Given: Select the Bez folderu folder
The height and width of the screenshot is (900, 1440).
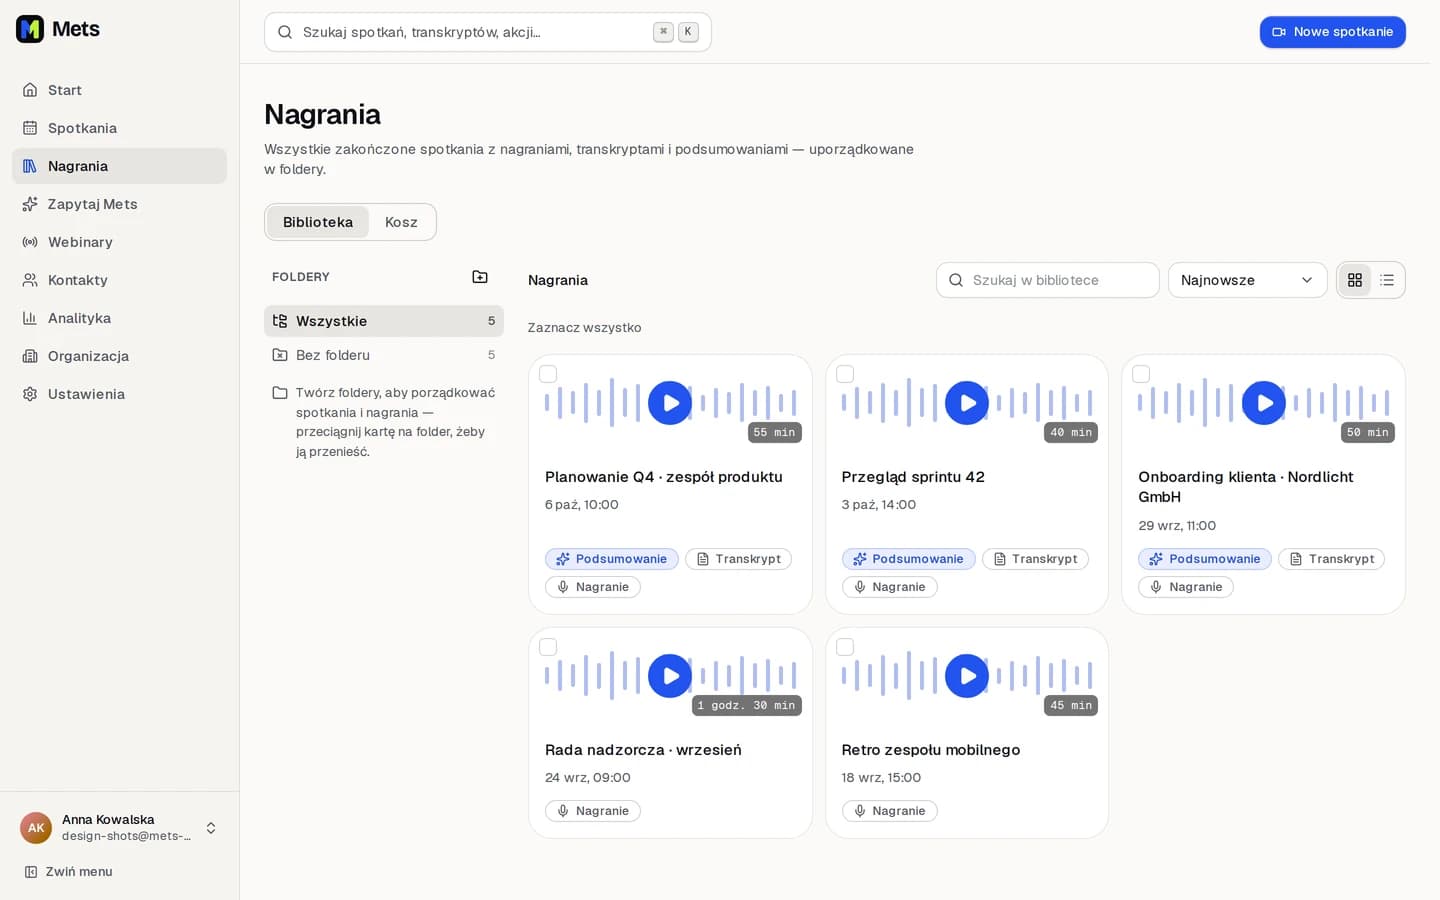Looking at the screenshot, I should [x=384, y=355].
